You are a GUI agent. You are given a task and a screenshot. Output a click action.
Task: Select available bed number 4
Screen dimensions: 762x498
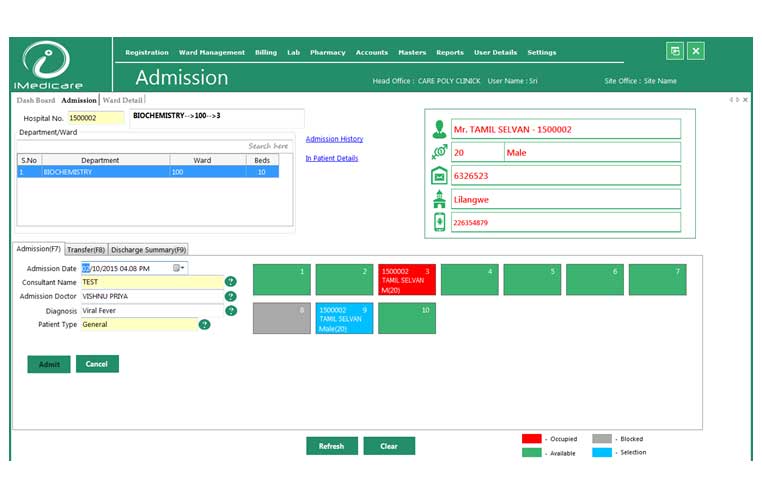[x=468, y=280]
